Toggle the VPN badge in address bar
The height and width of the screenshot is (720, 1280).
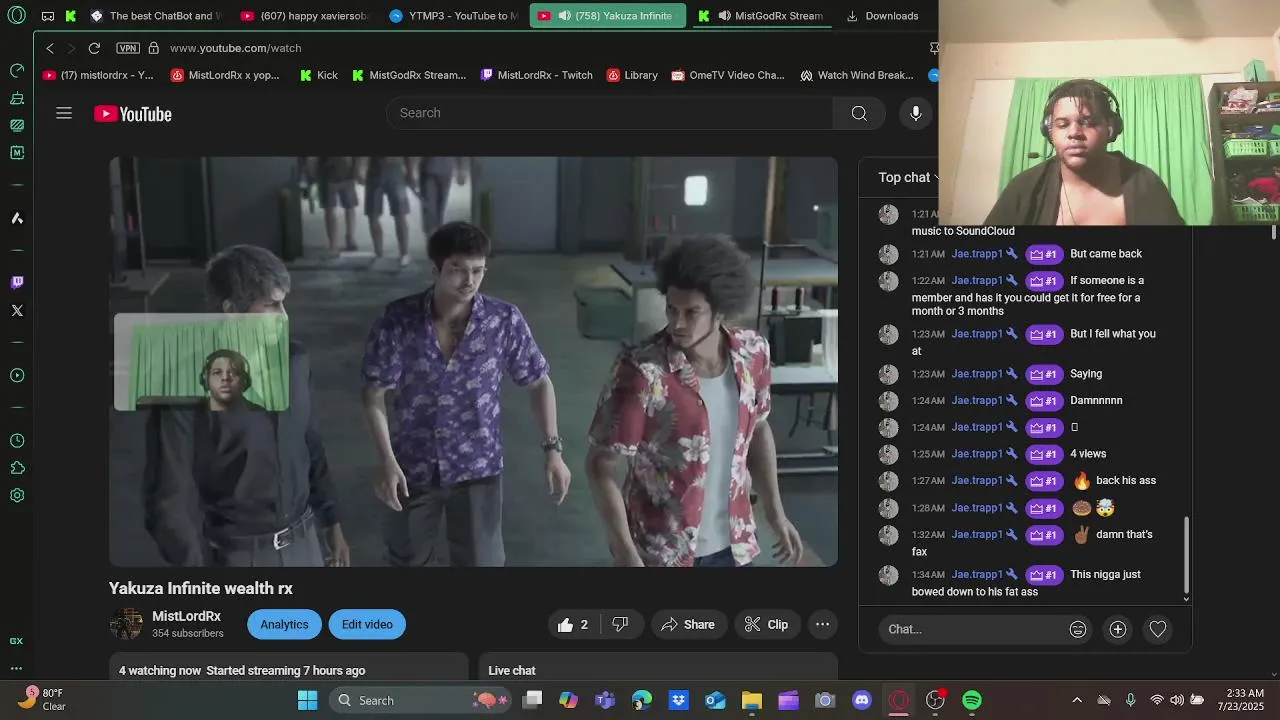tap(128, 48)
